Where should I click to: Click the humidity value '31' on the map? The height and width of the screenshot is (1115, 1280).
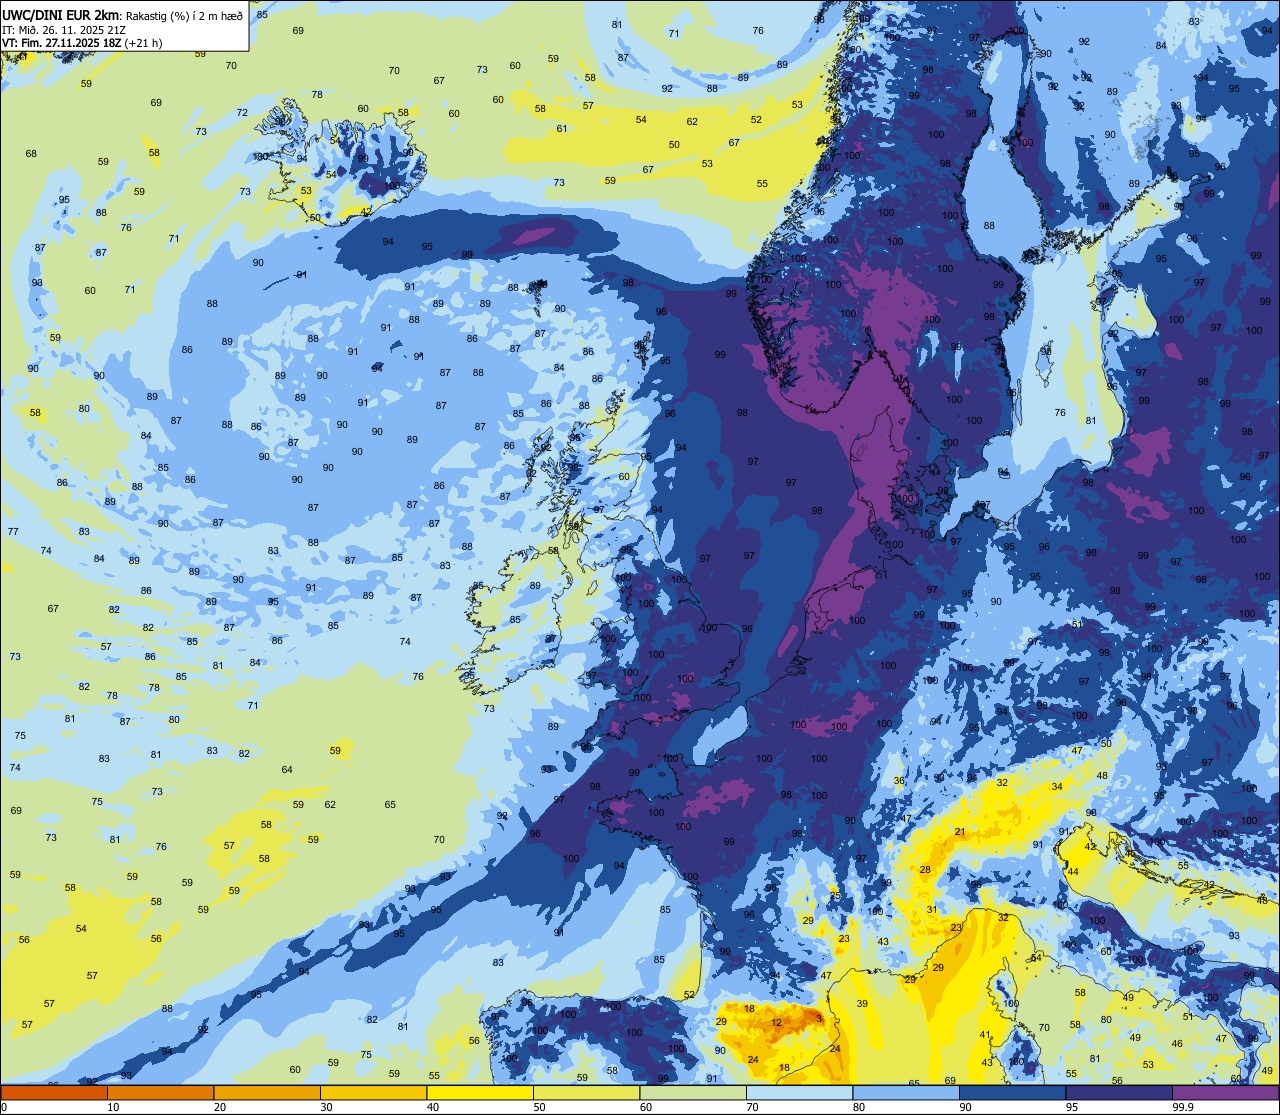932,910
